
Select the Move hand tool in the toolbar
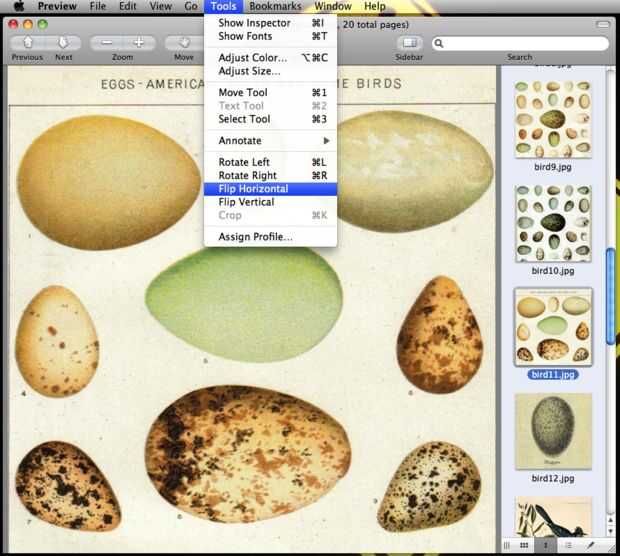[x=184, y=43]
